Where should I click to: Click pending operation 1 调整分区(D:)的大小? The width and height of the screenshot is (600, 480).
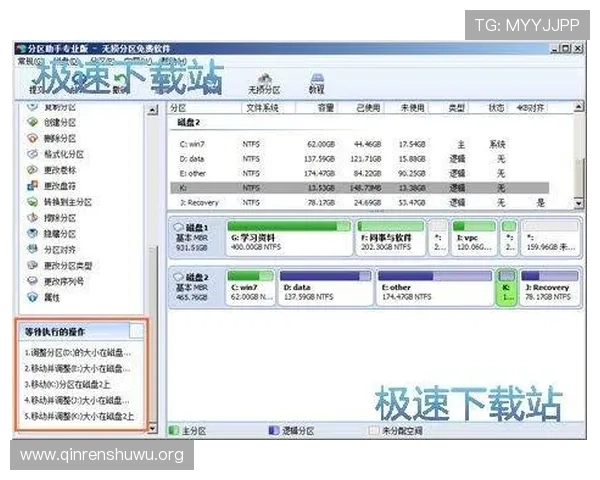pyautogui.click(x=78, y=353)
